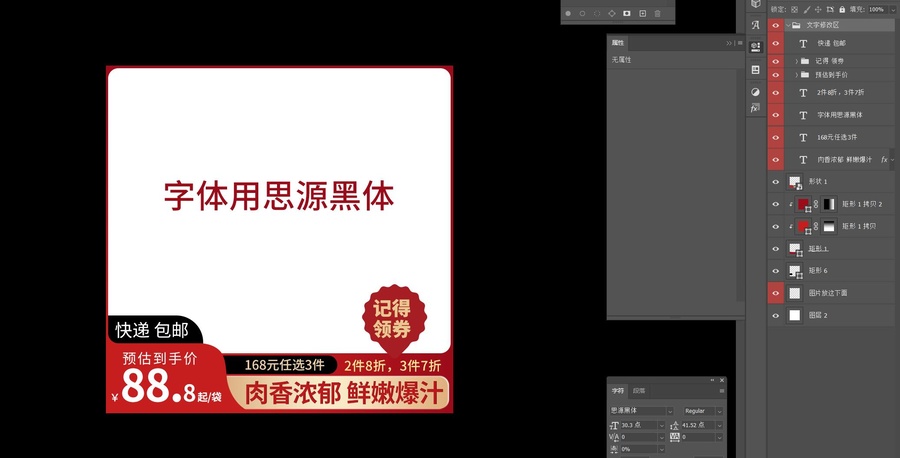Expand the 预估到手价 group
The height and width of the screenshot is (458, 900).
tap(797, 75)
